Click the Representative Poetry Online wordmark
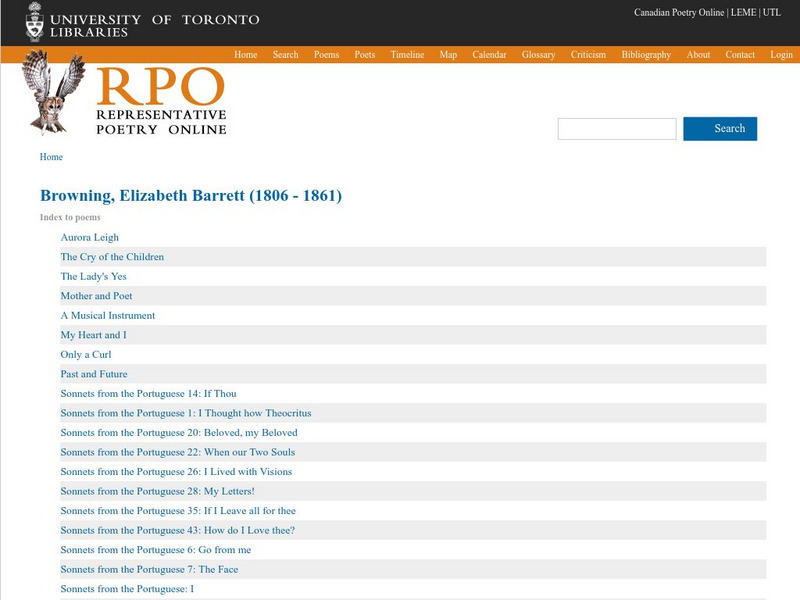Screen dimensions: 800x600 161,101
